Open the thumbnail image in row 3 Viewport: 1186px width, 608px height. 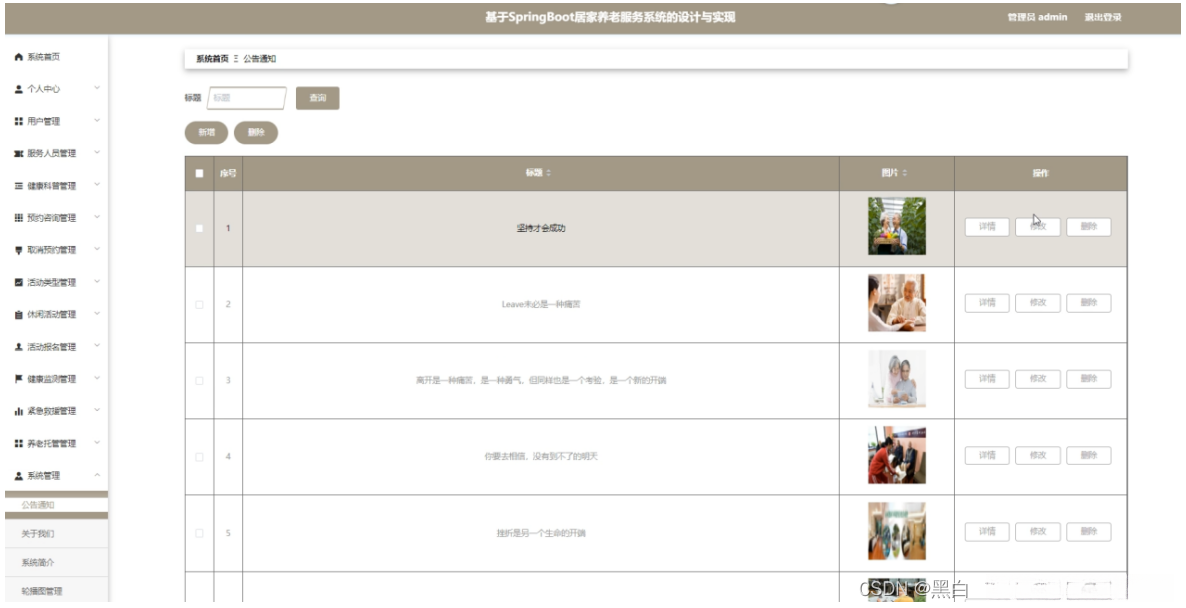pyautogui.click(x=896, y=379)
